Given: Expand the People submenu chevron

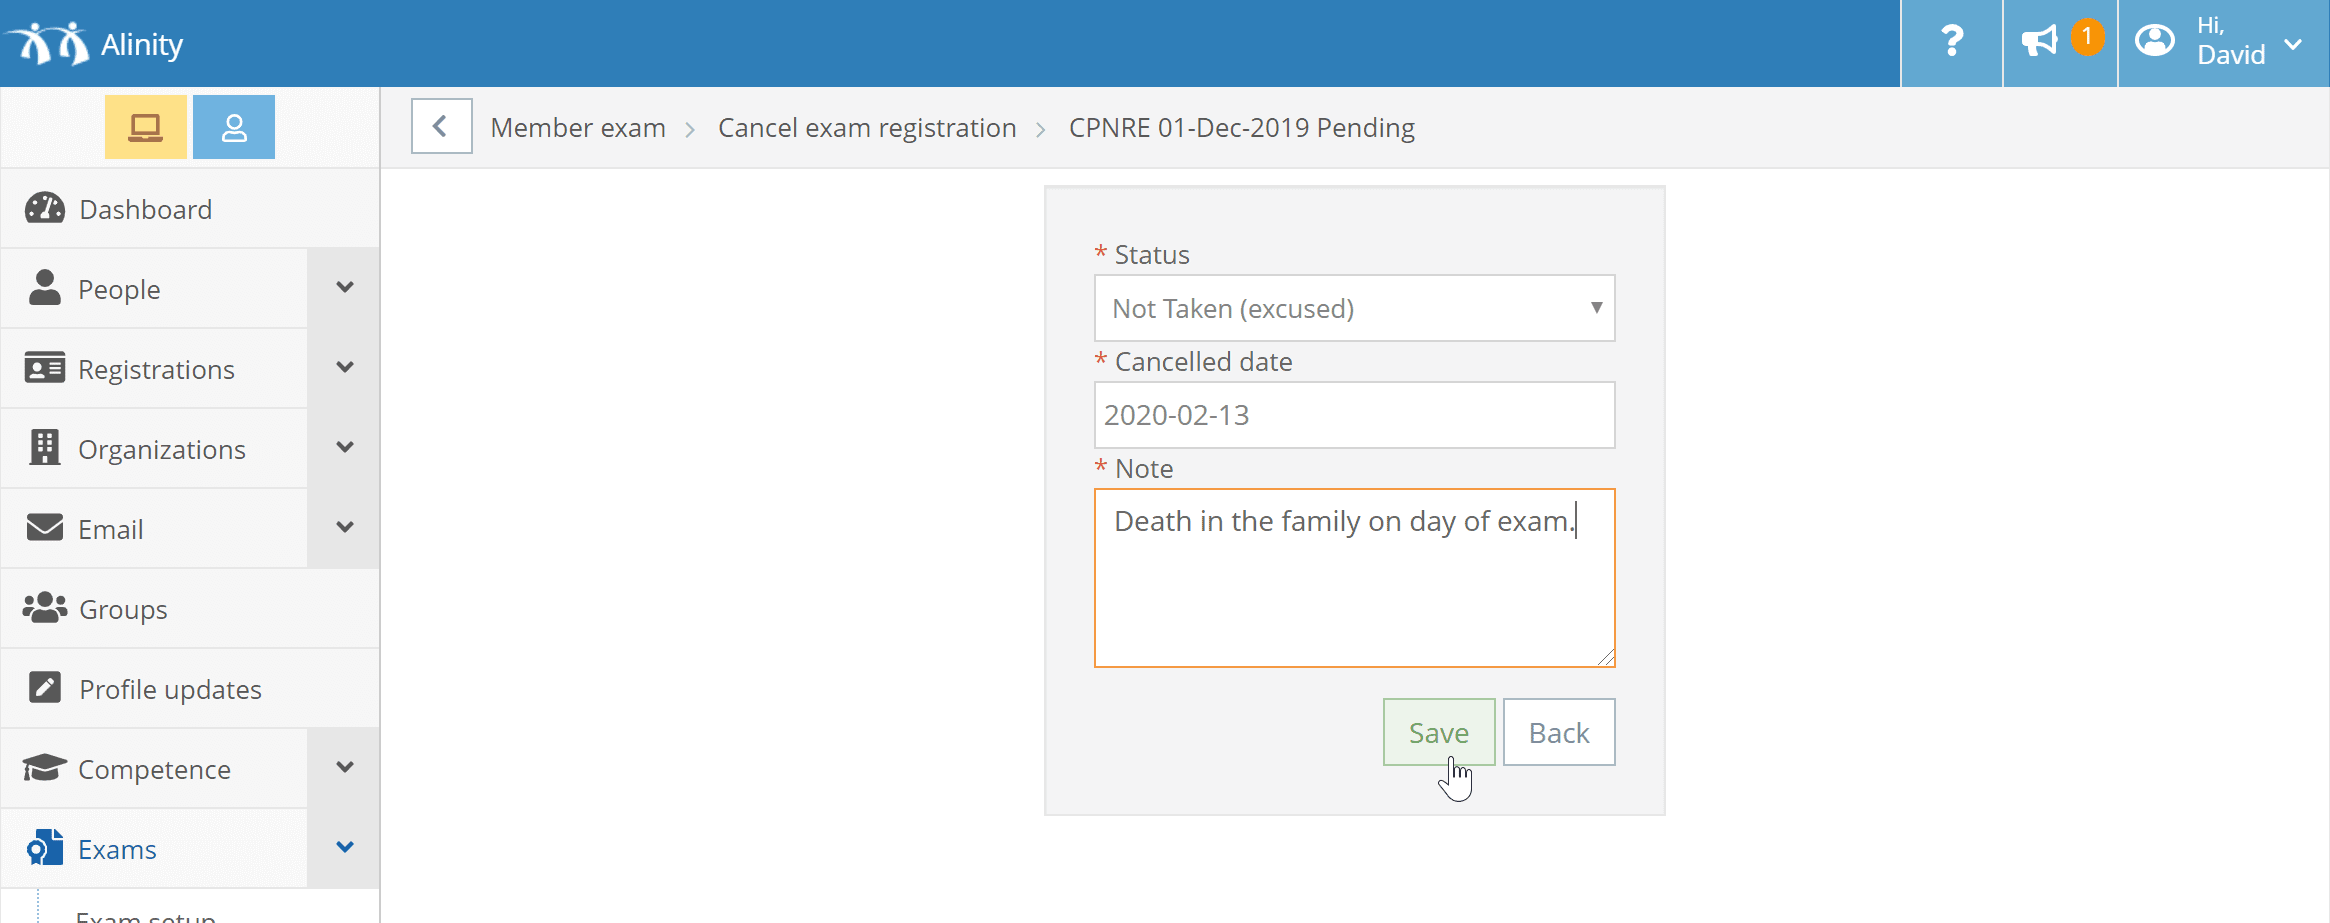Looking at the screenshot, I should pos(344,288).
